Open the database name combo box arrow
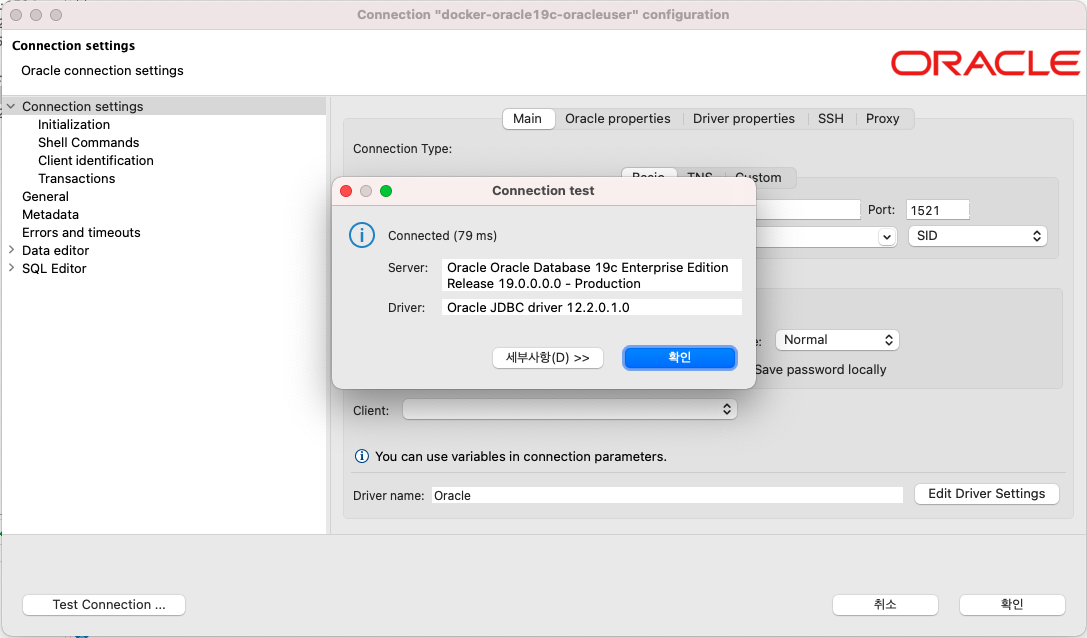 coord(887,236)
